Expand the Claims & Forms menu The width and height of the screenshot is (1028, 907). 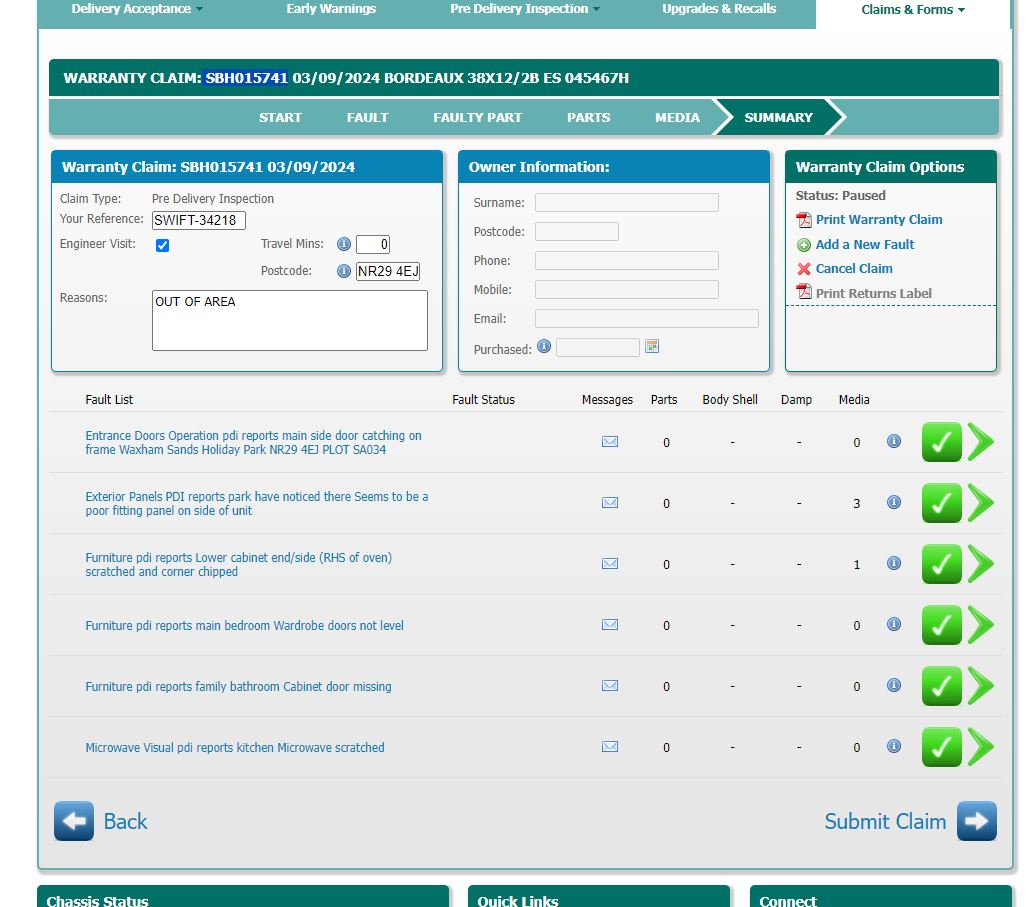[913, 10]
